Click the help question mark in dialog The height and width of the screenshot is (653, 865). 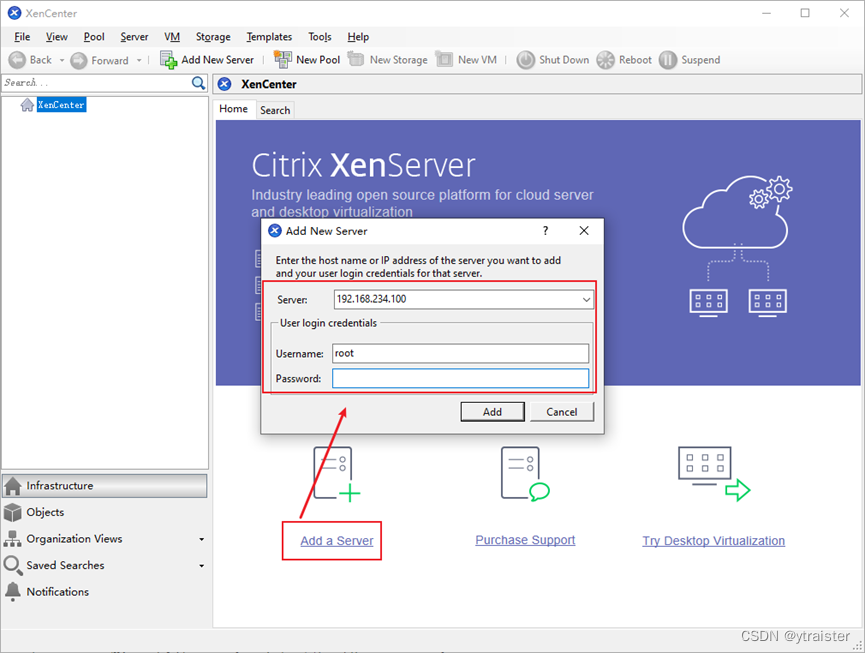click(545, 231)
